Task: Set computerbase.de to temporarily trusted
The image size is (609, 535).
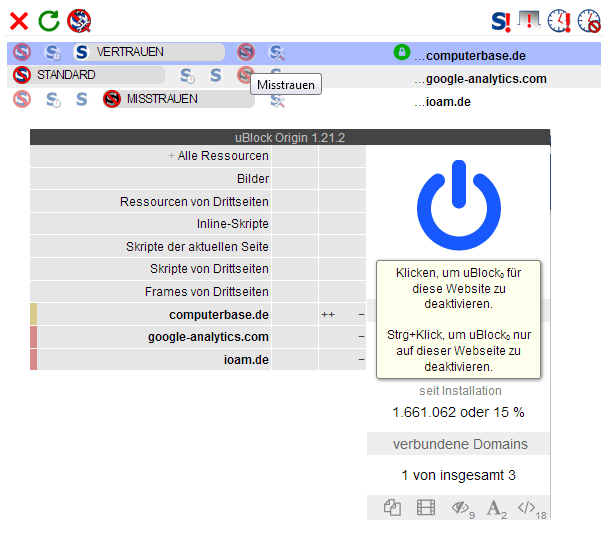Action: (x=52, y=52)
